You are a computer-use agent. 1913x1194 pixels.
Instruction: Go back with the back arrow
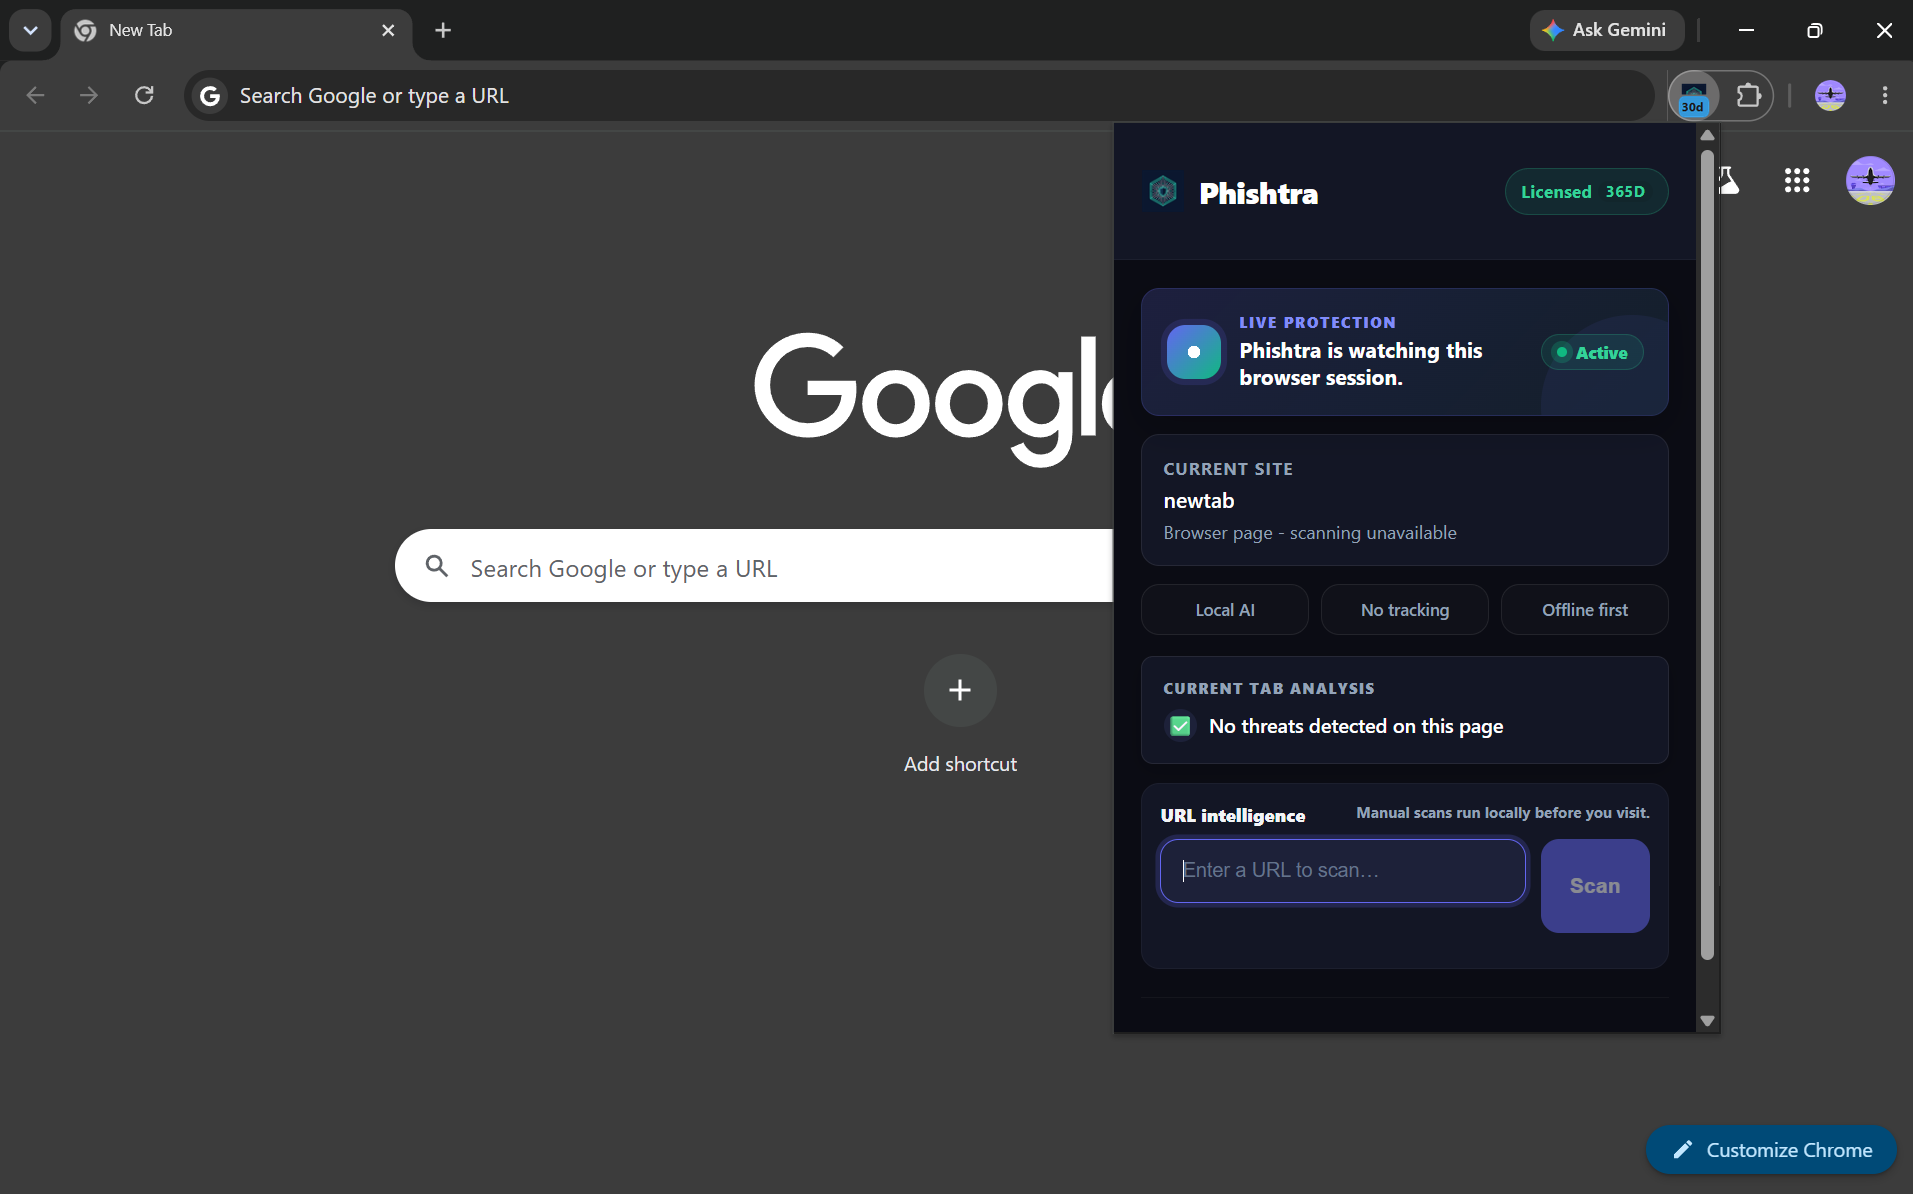pyautogui.click(x=35, y=95)
